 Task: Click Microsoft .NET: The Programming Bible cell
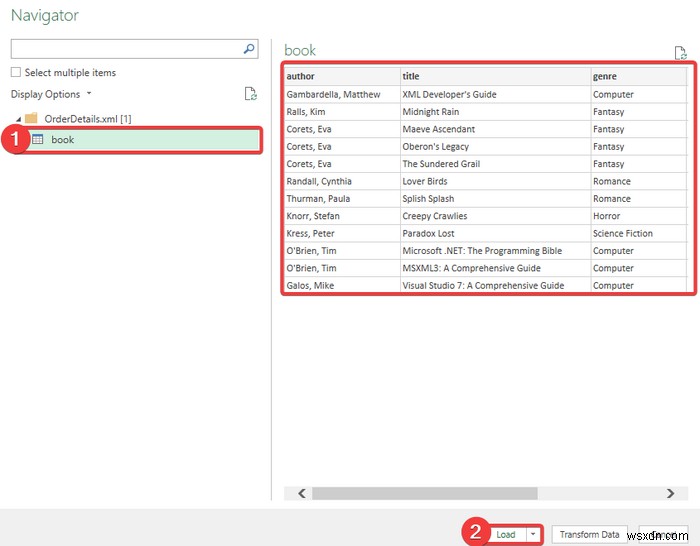496,251
